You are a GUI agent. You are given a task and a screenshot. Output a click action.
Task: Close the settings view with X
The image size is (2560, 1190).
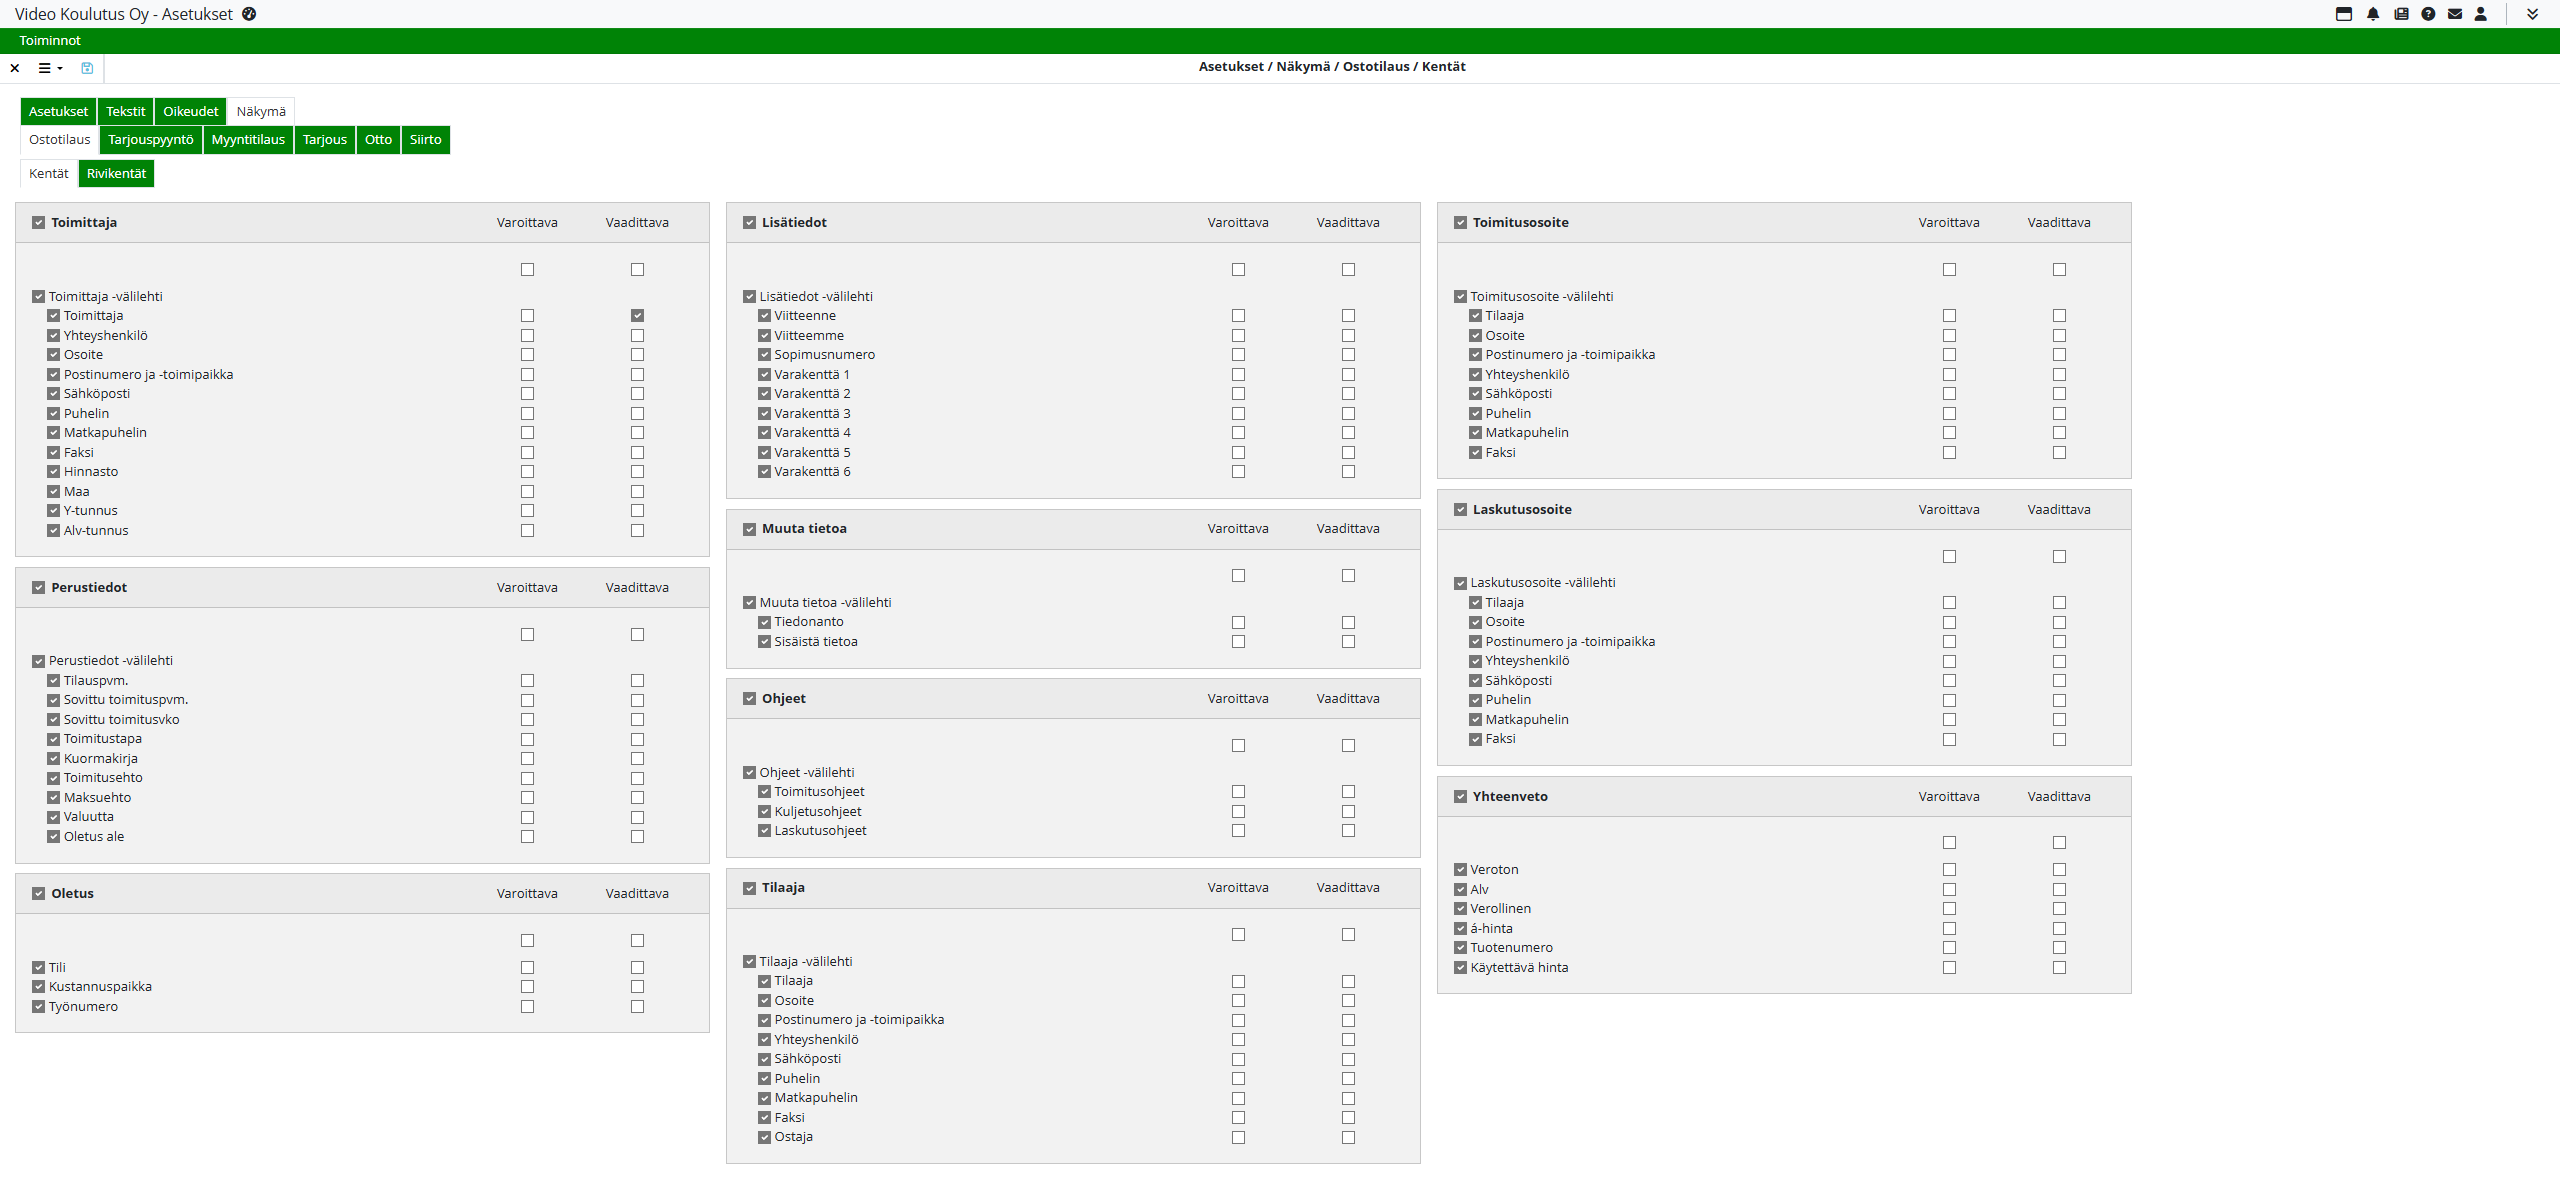[15, 68]
